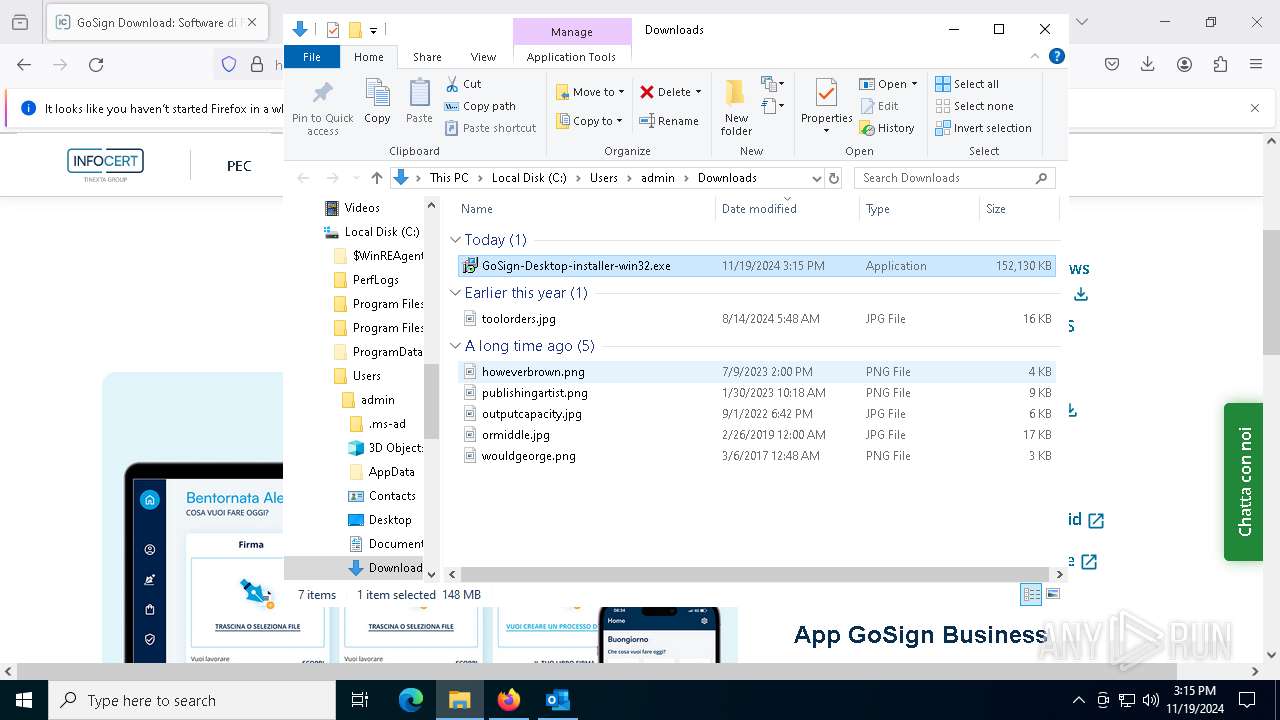Collapse Earlier this year group
This screenshot has height=720, width=1280.
[x=456, y=293]
